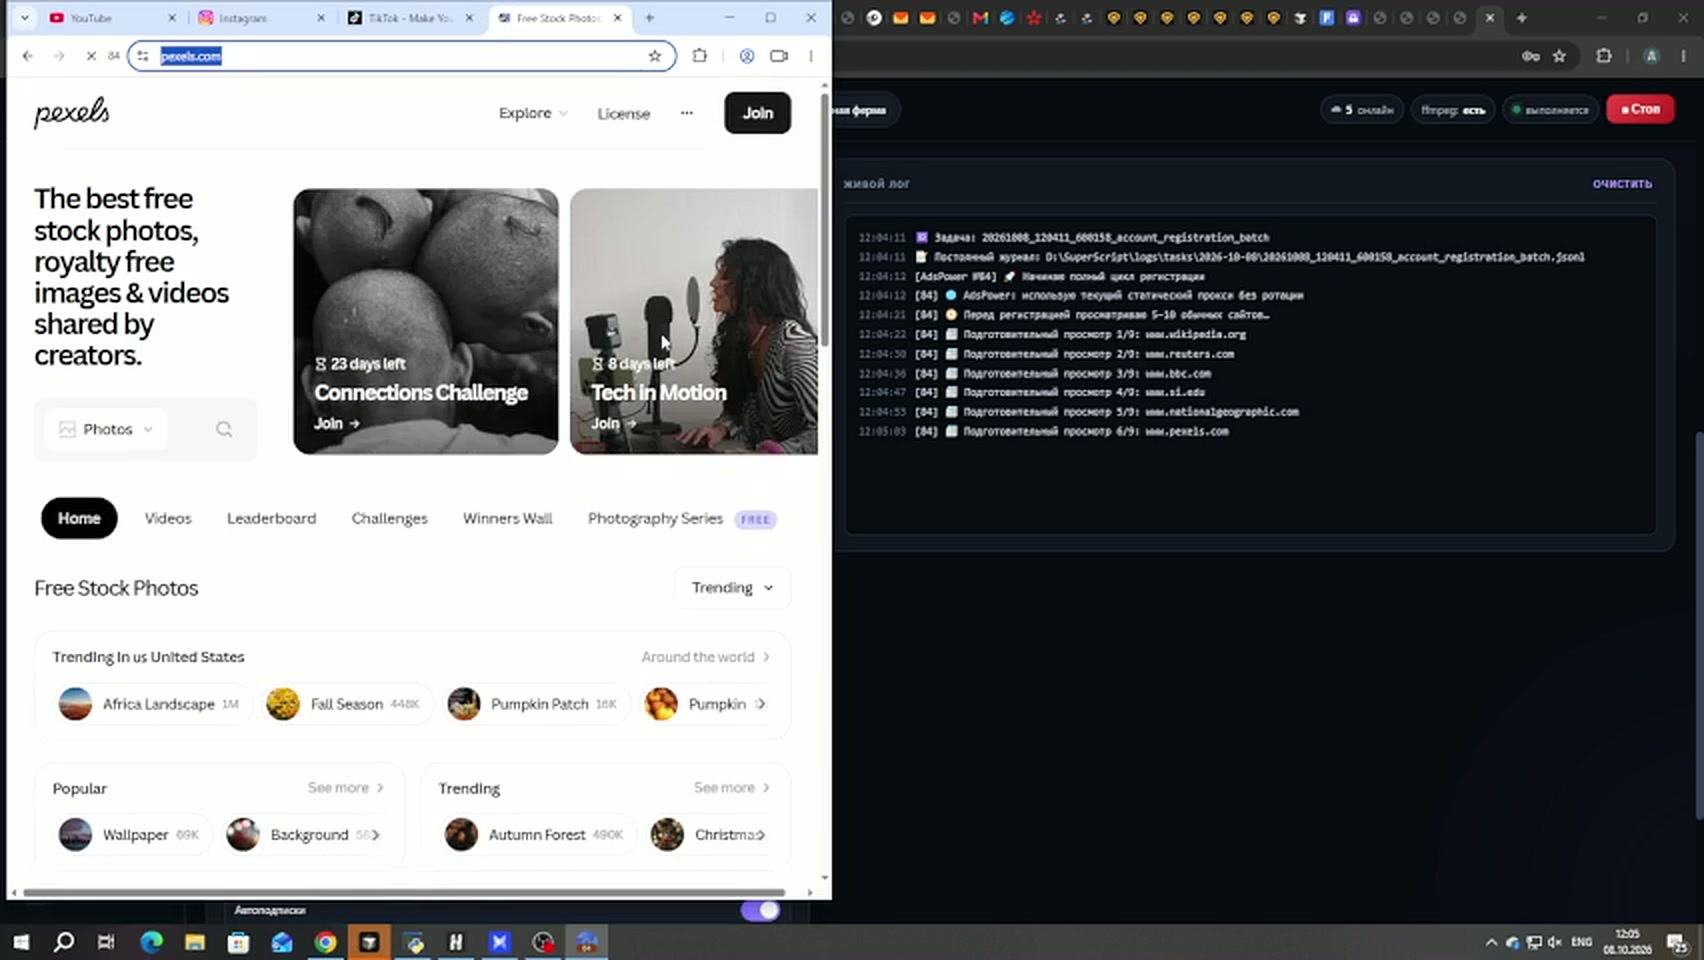
Task: Open the Trending sort dropdown
Action: click(733, 588)
